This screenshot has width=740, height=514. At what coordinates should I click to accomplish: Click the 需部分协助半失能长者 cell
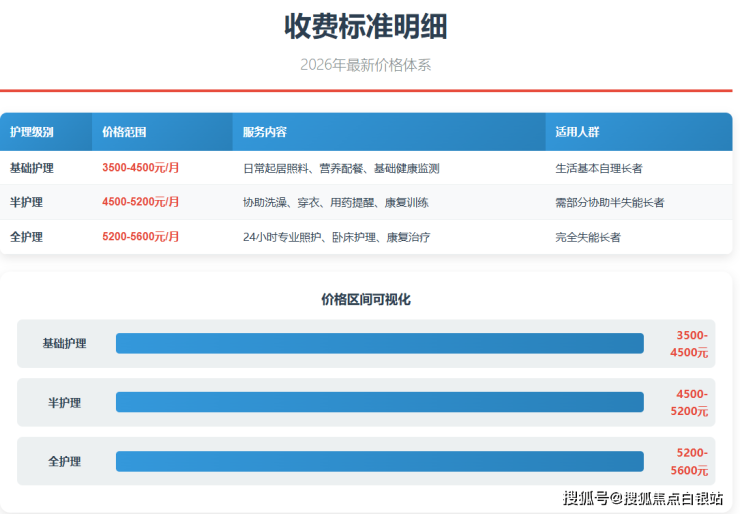[x=609, y=202]
